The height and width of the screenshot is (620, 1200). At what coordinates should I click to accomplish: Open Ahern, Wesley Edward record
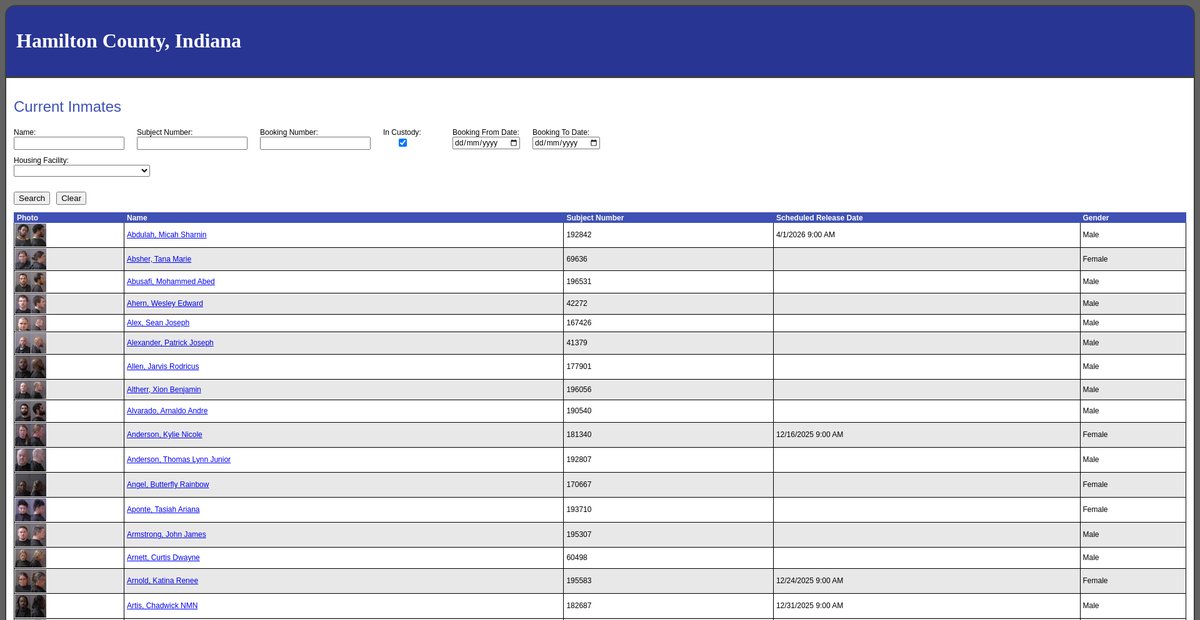(x=165, y=303)
